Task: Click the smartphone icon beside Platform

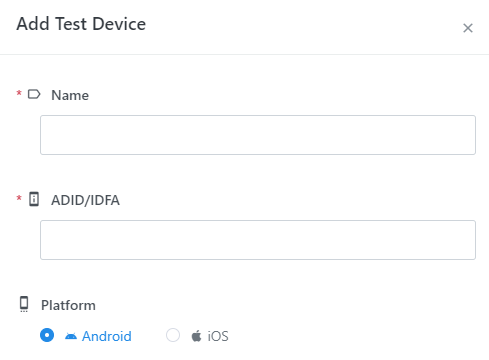Action: pyautogui.click(x=24, y=304)
